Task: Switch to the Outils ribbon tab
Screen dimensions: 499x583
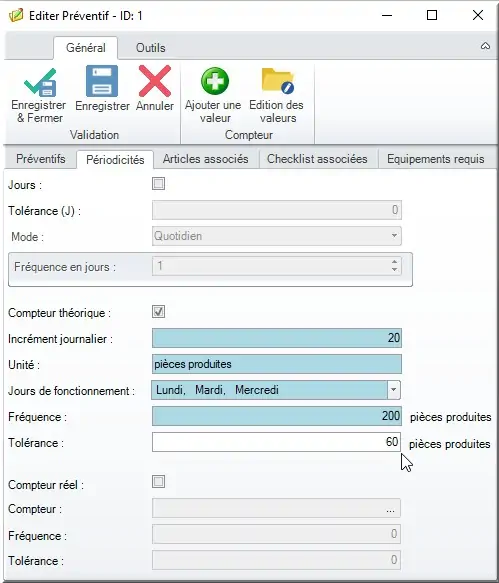Action: (151, 48)
